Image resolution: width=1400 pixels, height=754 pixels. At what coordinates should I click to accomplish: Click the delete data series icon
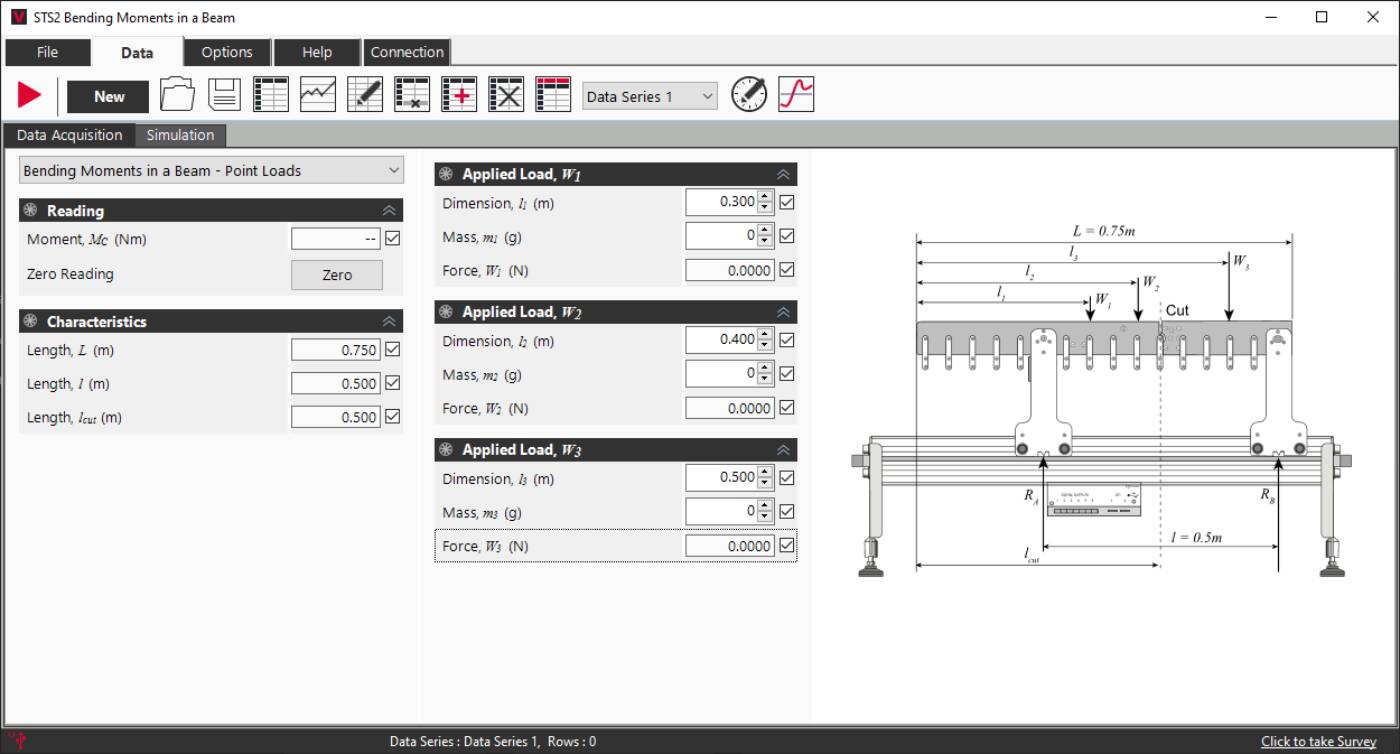tap(506, 93)
